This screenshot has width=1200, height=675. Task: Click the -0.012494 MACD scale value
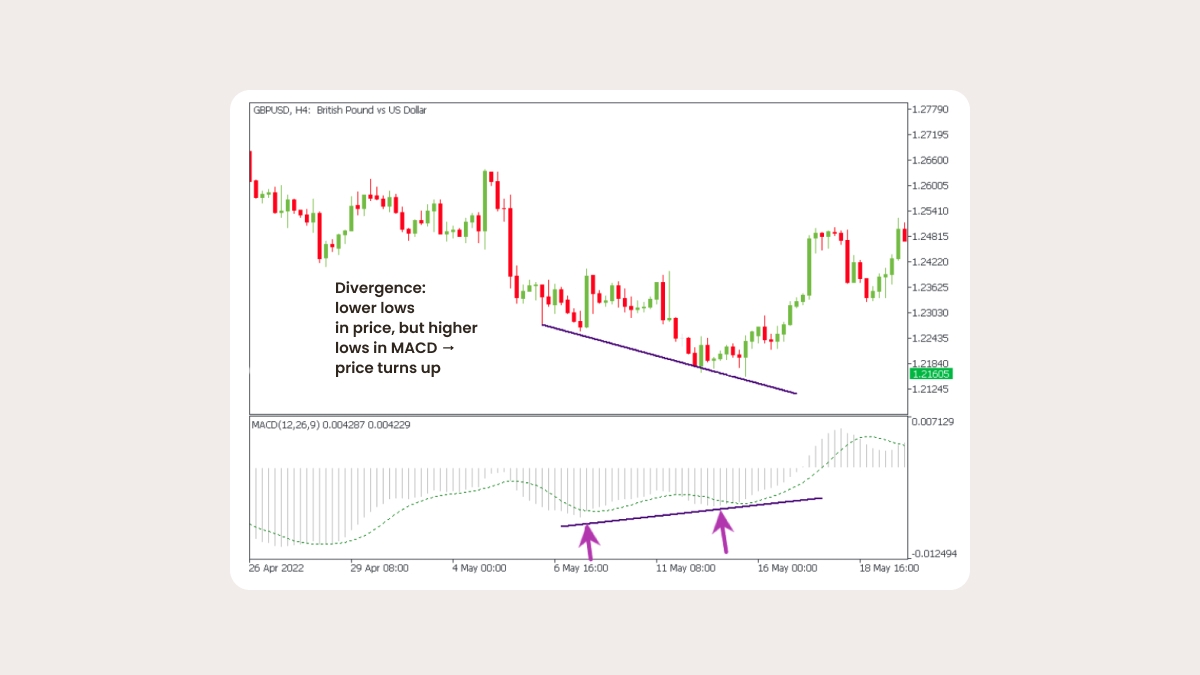pos(934,554)
